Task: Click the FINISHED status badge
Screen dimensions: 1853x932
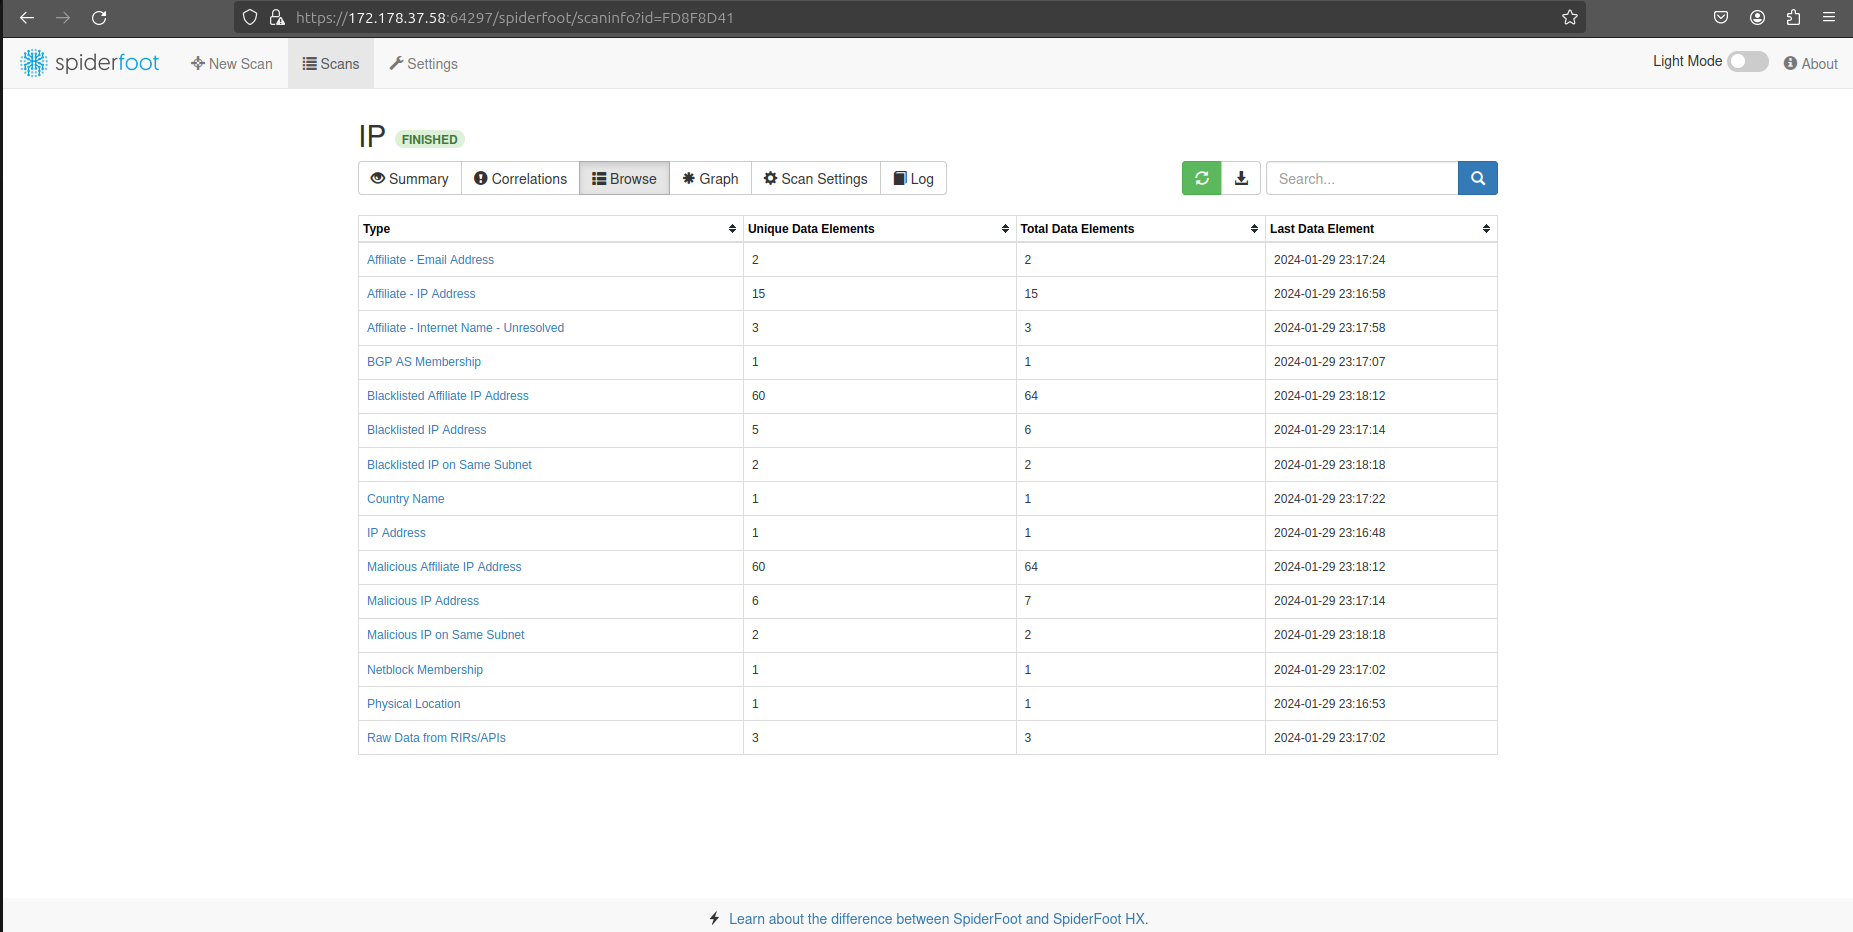Action: point(430,139)
